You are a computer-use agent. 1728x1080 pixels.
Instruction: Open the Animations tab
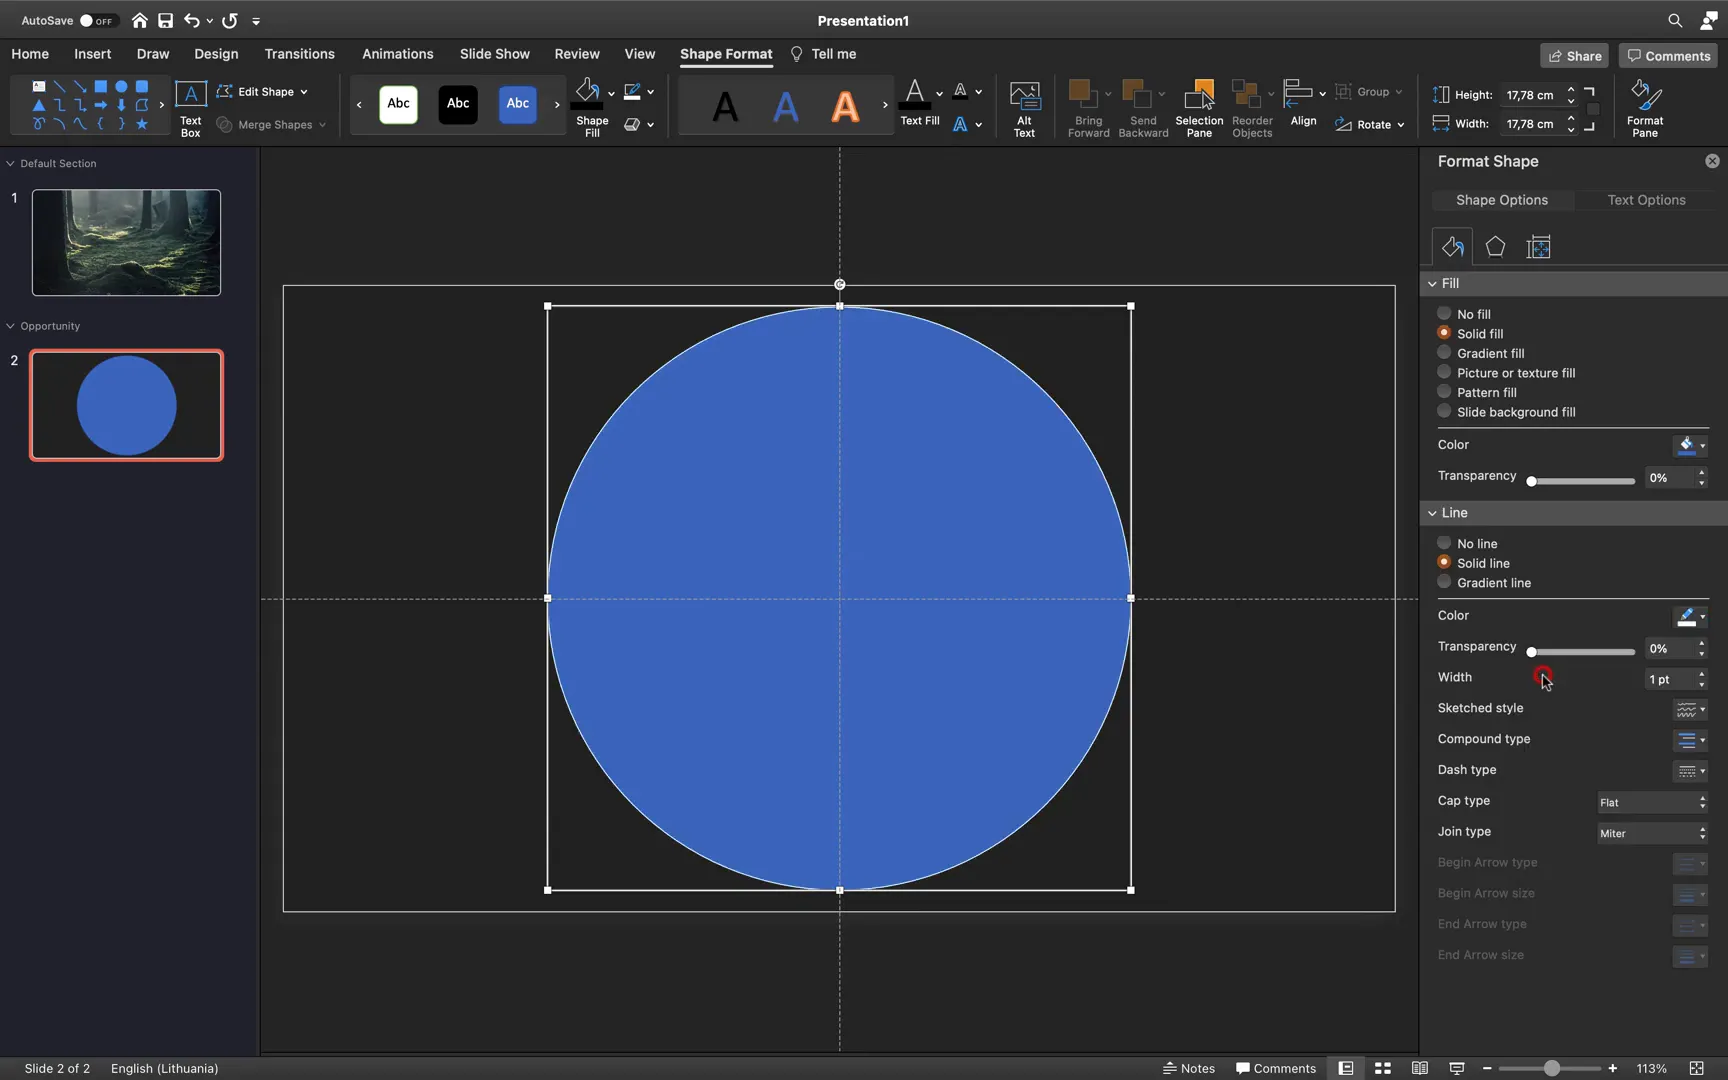(397, 54)
